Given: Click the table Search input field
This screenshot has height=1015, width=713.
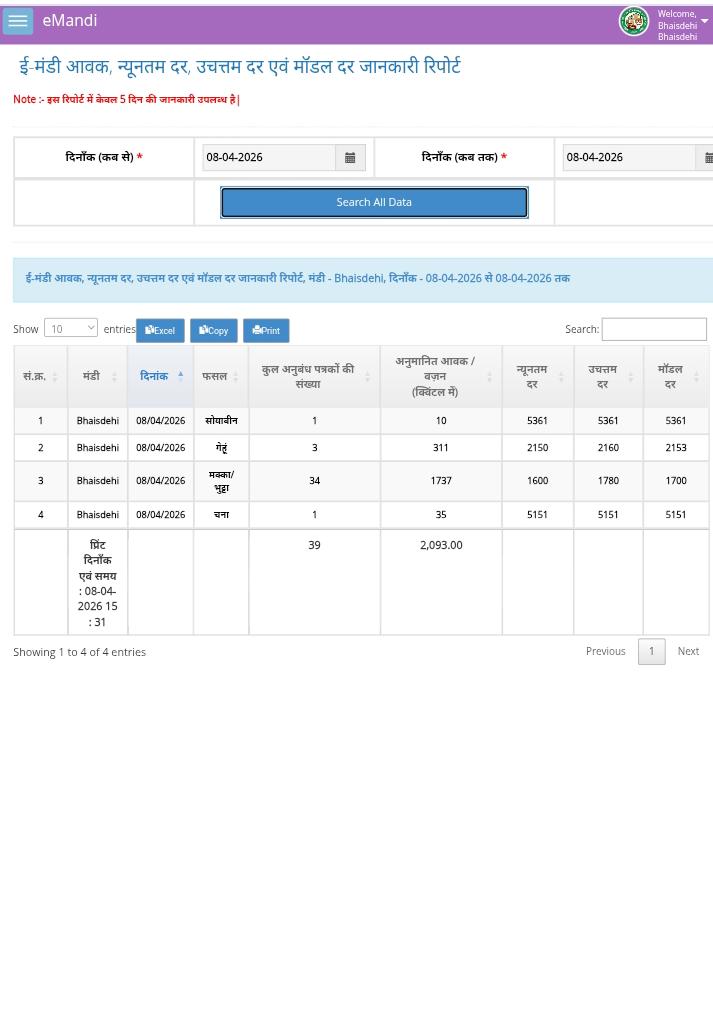Looking at the screenshot, I should 653,329.
